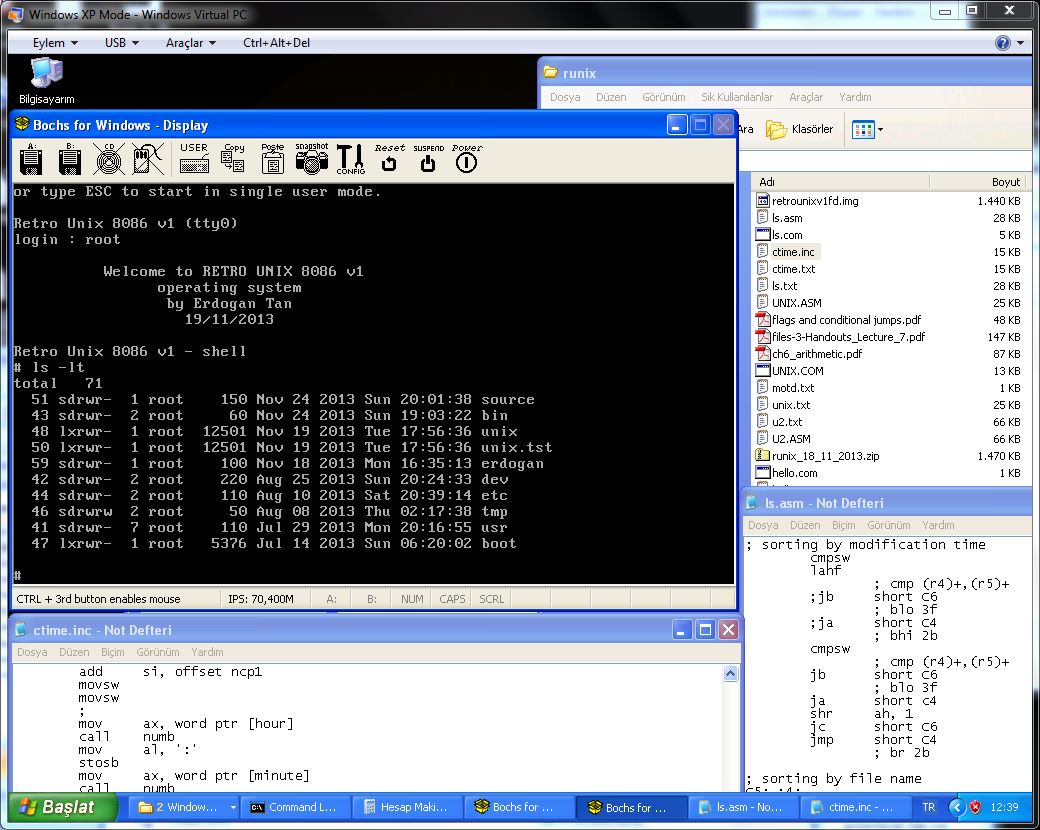Select ls.com file in runix list

[779, 235]
